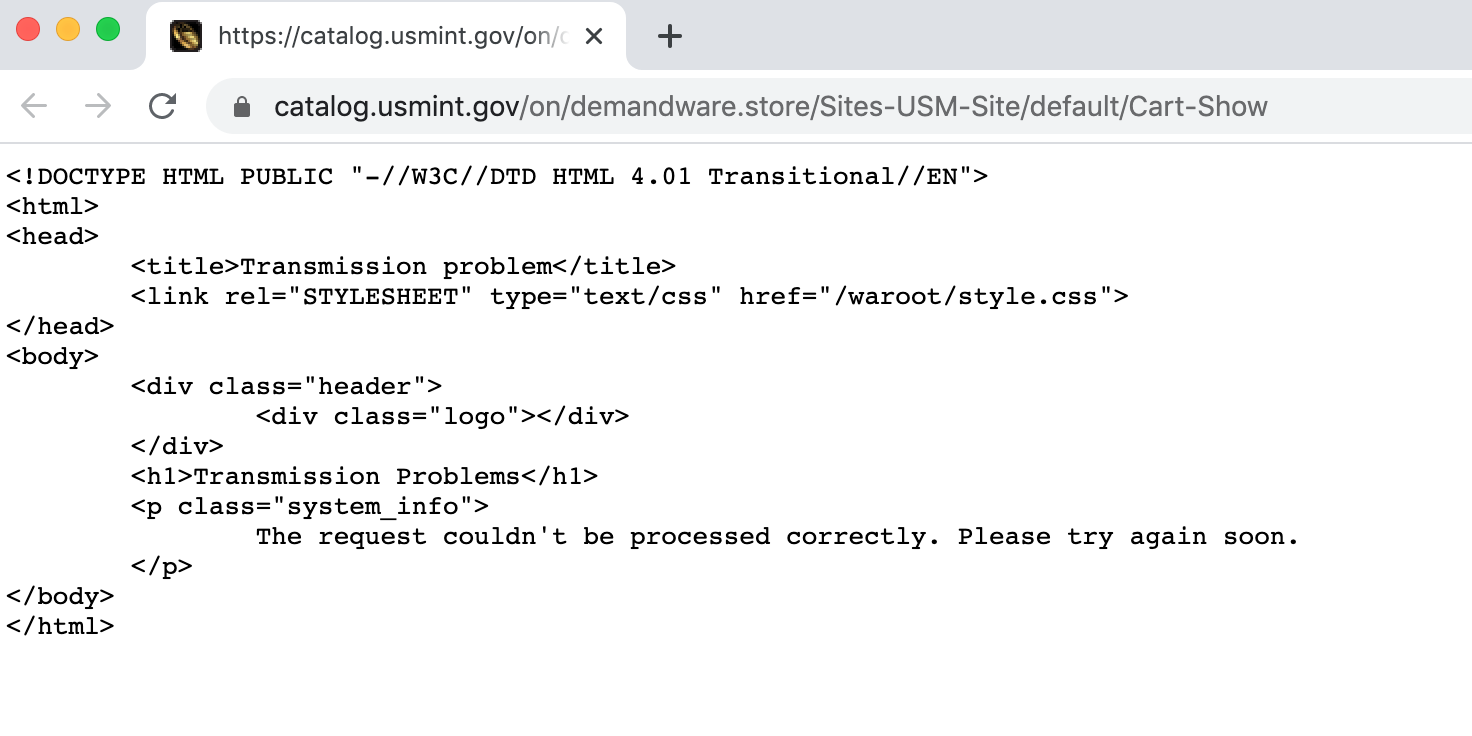The image size is (1472, 736).
Task: Minimize window using yellow button
Action: [68, 30]
